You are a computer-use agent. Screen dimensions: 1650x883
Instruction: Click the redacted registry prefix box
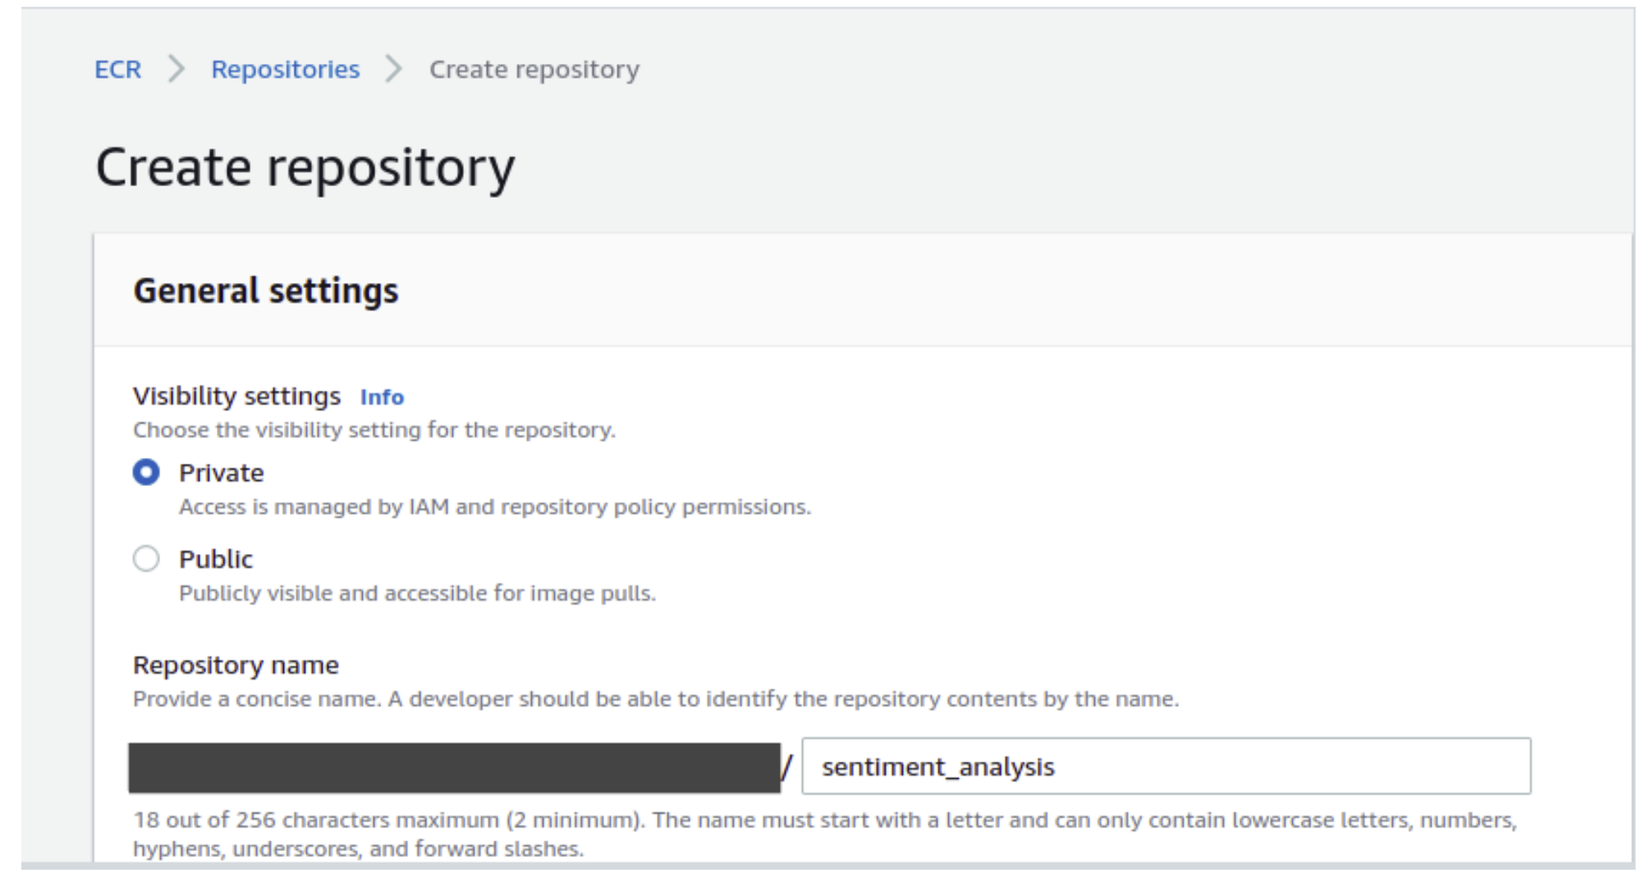454,767
